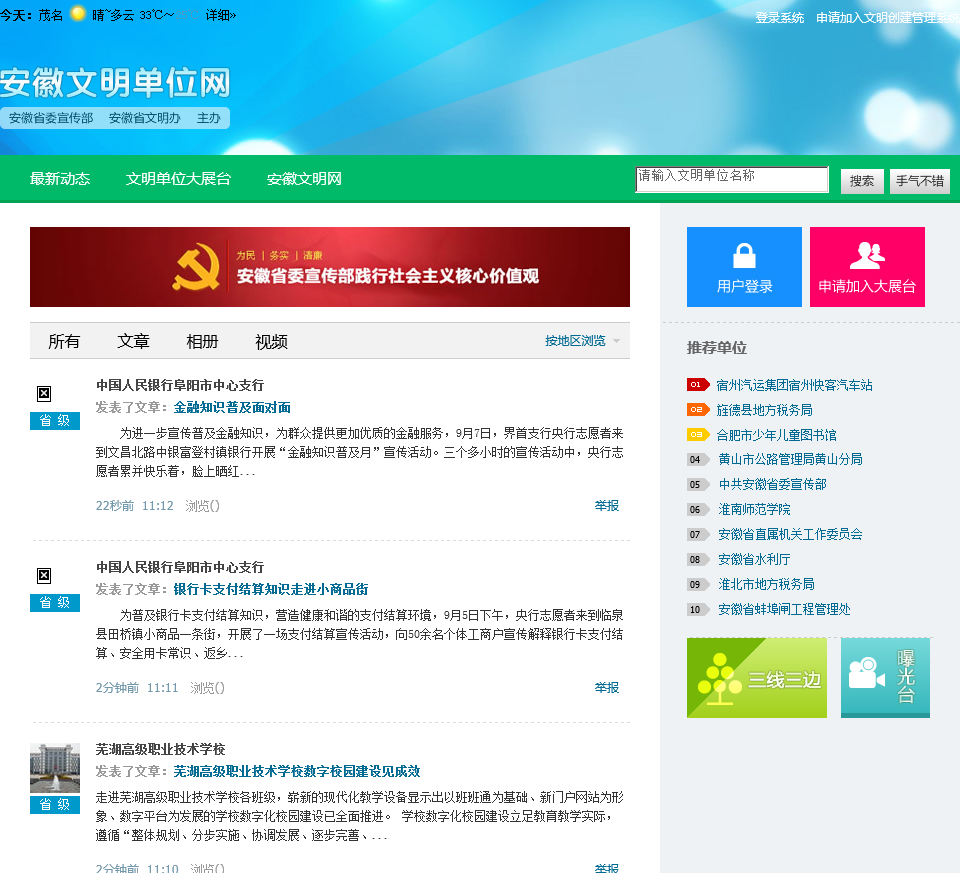The width and height of the screenshot is (960, 873).
Task: Click broken avatar image beside 银行卡支付结算知识 post
Action: [44, 575]
